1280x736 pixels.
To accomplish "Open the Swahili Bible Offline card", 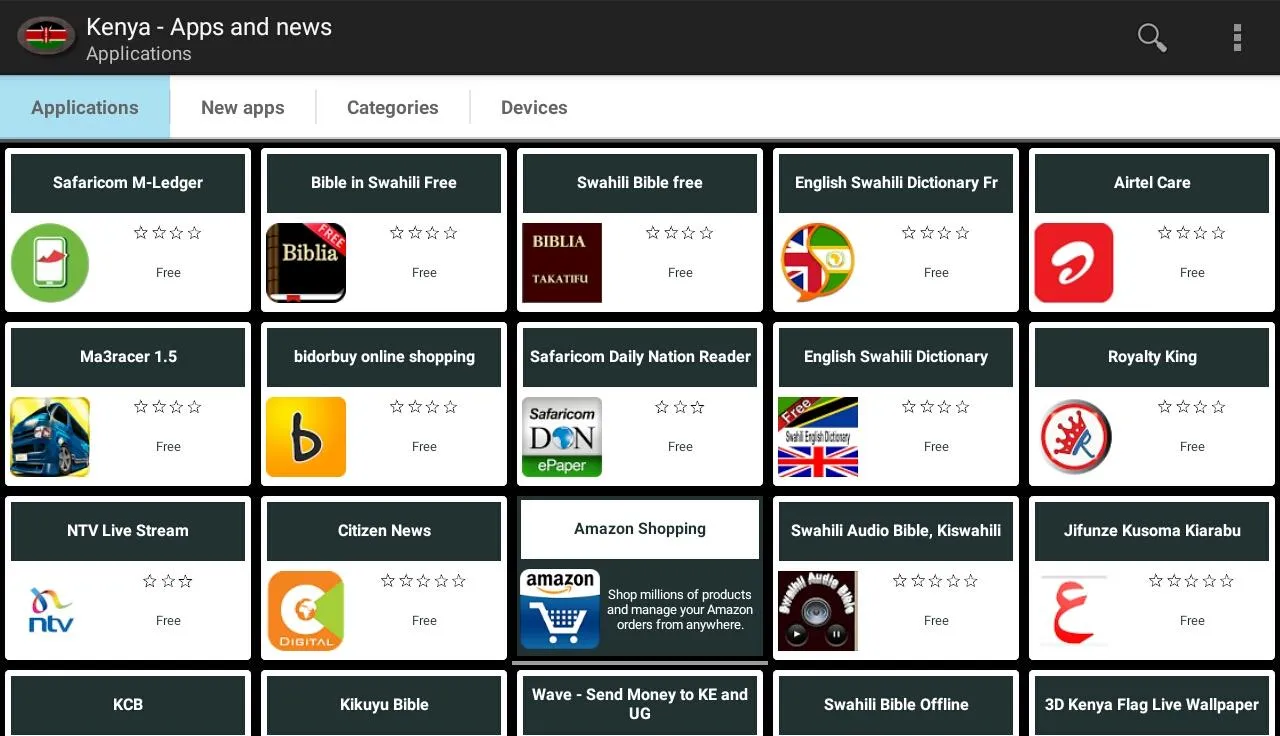I will pyautogui.click(x=896, y=703).
